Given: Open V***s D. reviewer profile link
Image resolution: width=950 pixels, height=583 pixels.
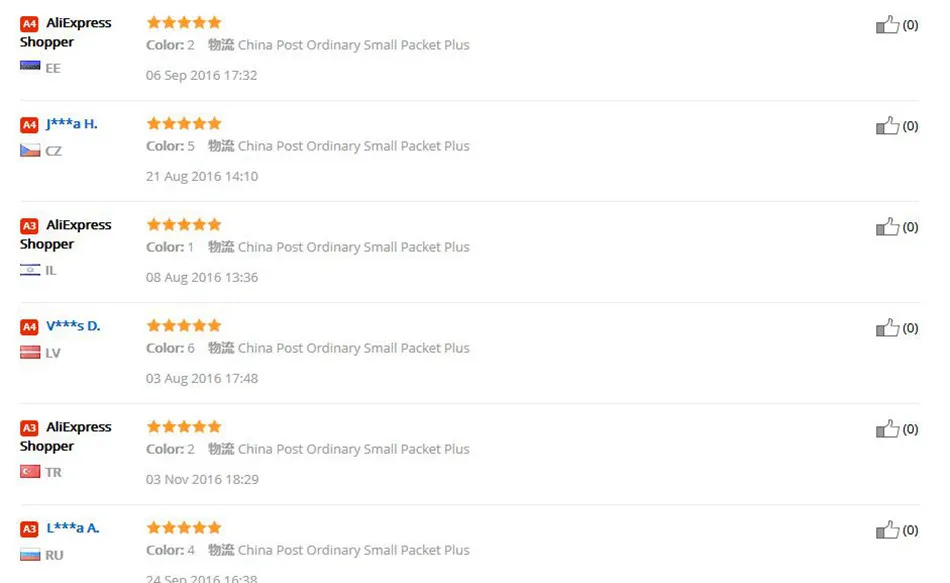Looking at the screenshot, I should coord(73,326).
